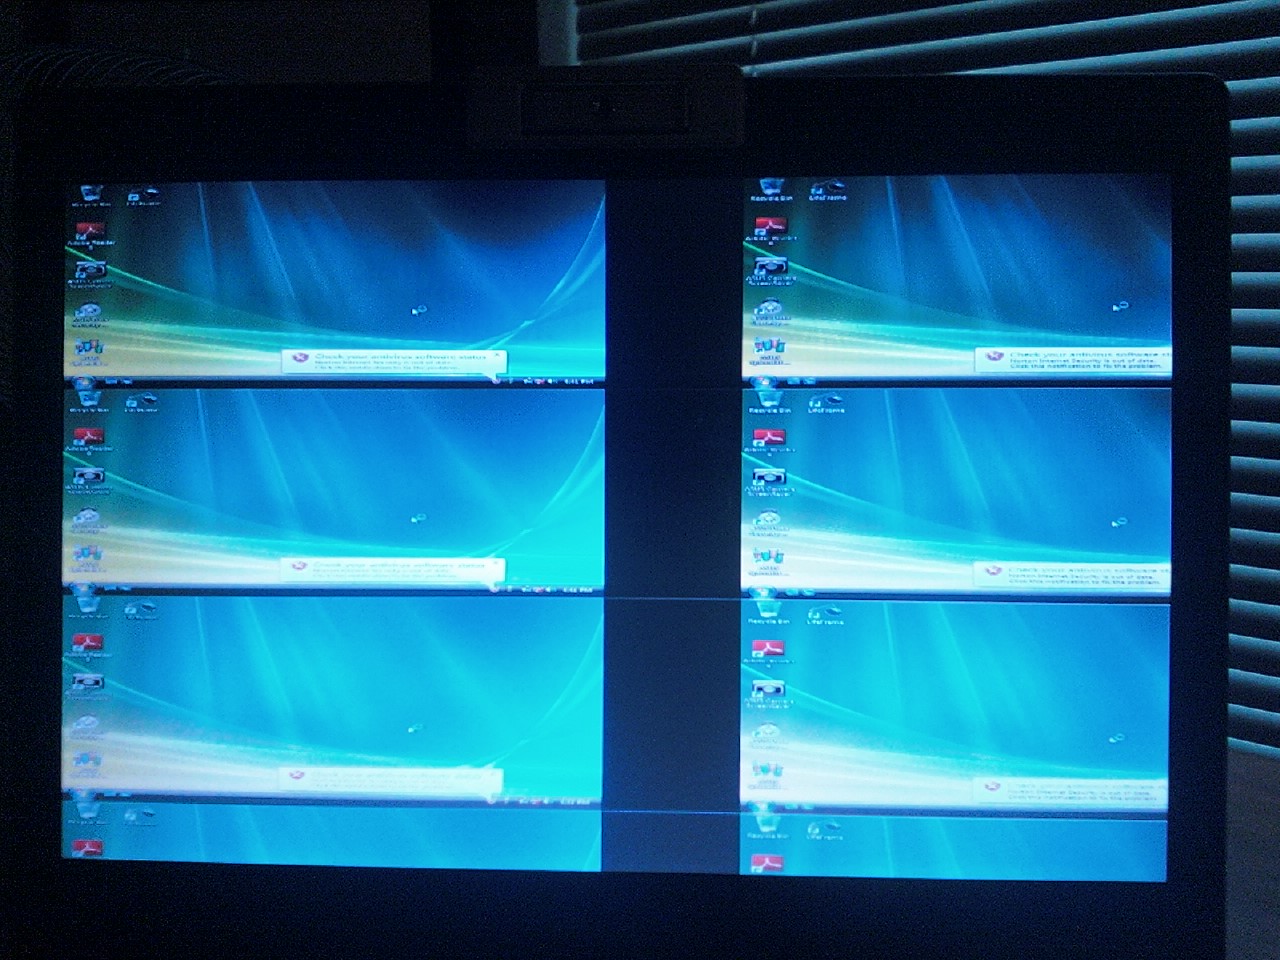1280x960 pixels.
Task: Select the disc-shaped shortcut in top-left desktop copy
Action: pos(90,314)
